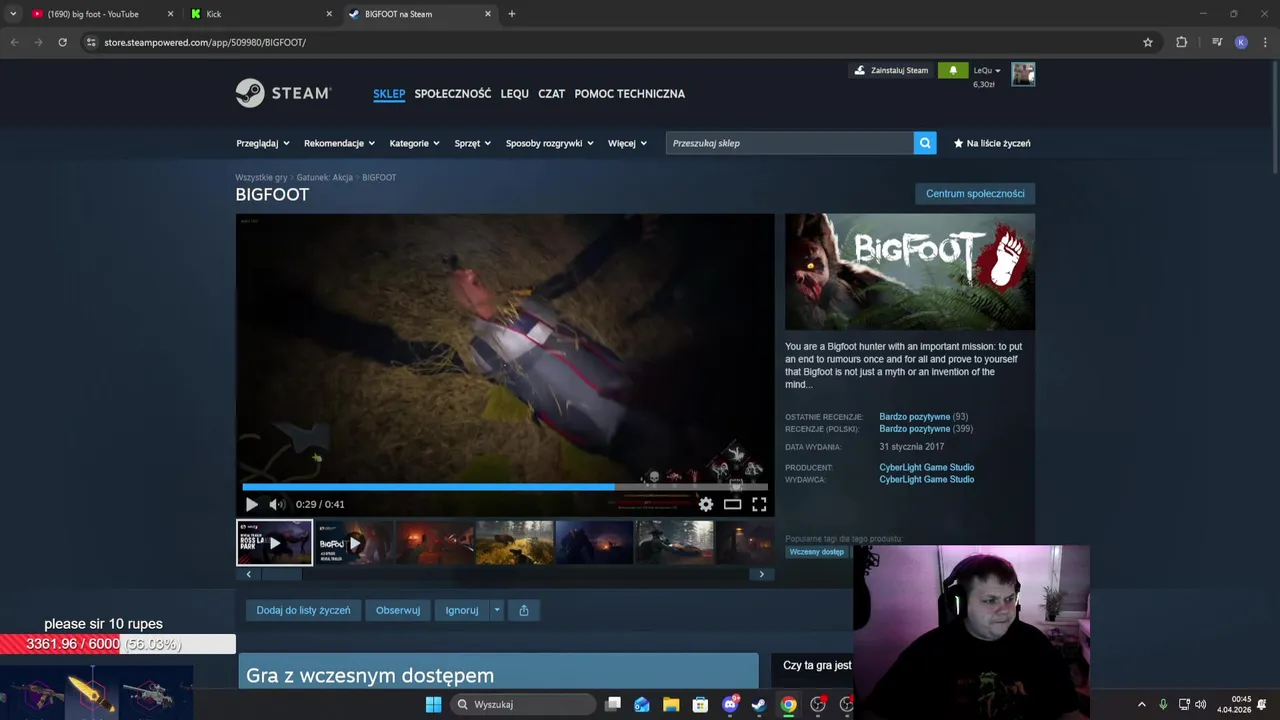Open producer CyberLight Game Studio link
The image size is (1280, 720).
(927, 467)
